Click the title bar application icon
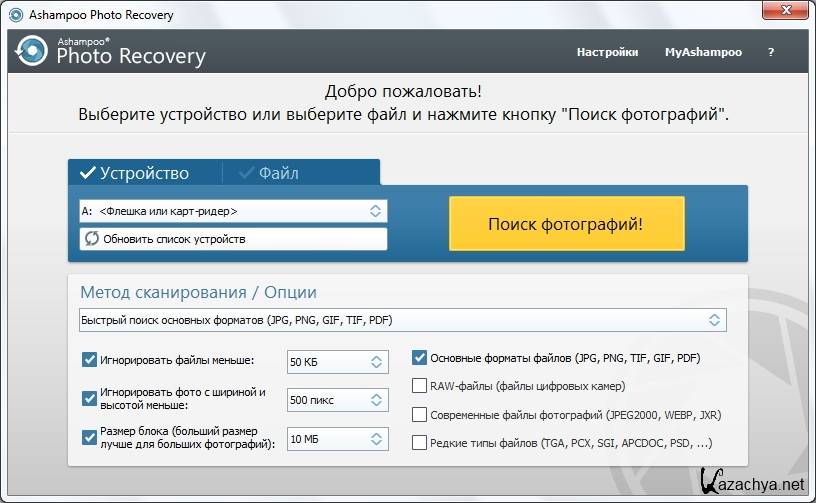The height and width of the screenshot is (503, 816). pyautogui.click(x=14, y=15)
